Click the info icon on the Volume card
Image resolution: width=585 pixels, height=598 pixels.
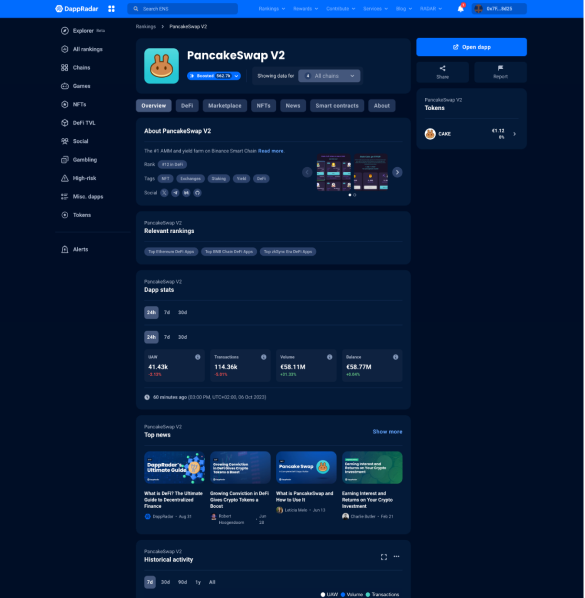tap(329, 357)
